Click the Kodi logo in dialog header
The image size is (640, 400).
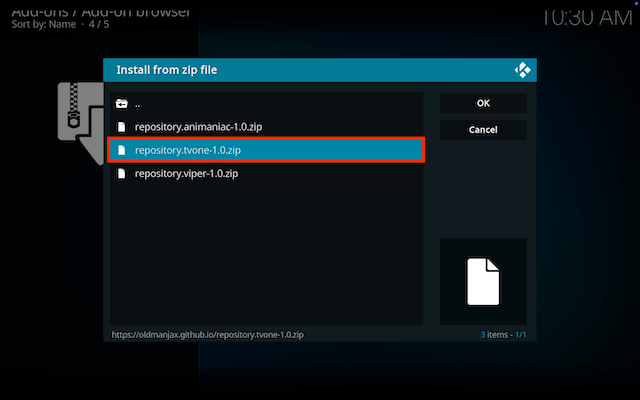coord(522,70)
